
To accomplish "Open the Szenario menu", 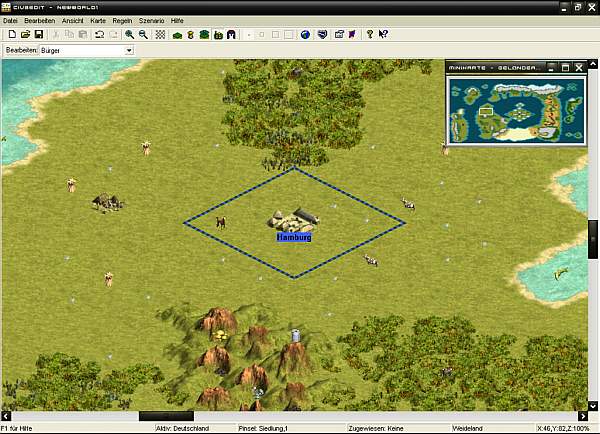I will (x=152, y=20).
